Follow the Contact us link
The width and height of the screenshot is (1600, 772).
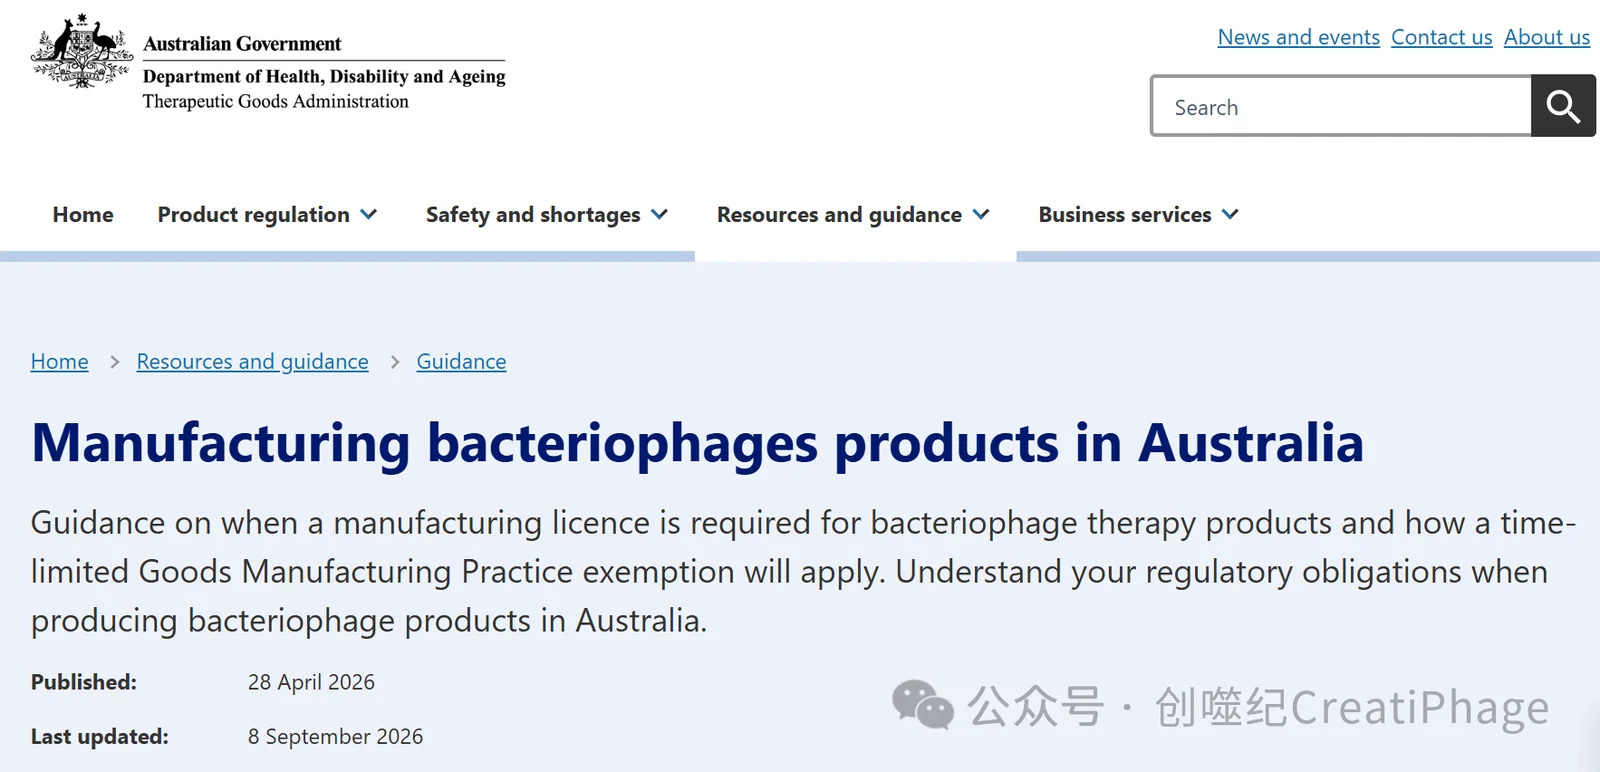(x=1441, y=37)
